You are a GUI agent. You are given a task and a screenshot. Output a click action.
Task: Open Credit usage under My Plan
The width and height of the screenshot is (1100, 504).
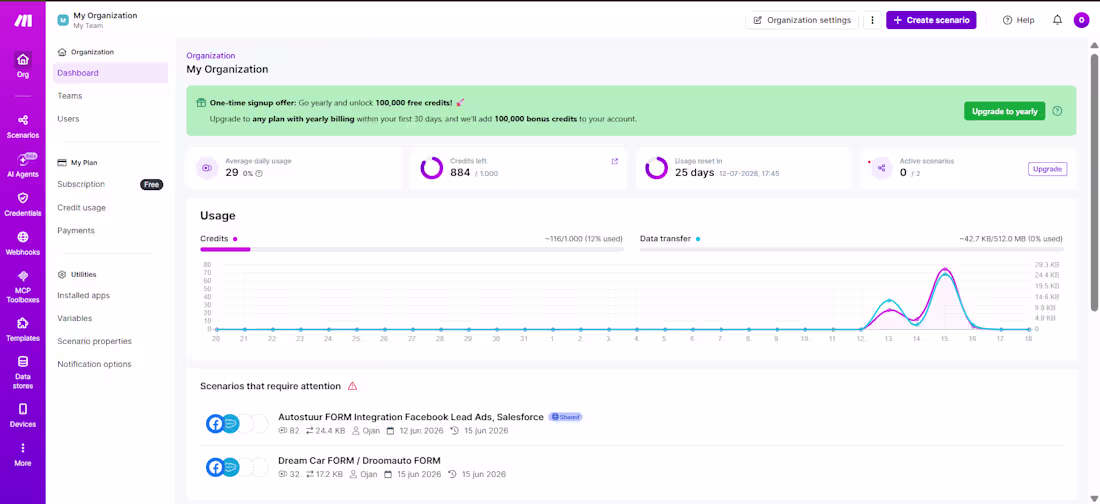(x=81, y=208)
